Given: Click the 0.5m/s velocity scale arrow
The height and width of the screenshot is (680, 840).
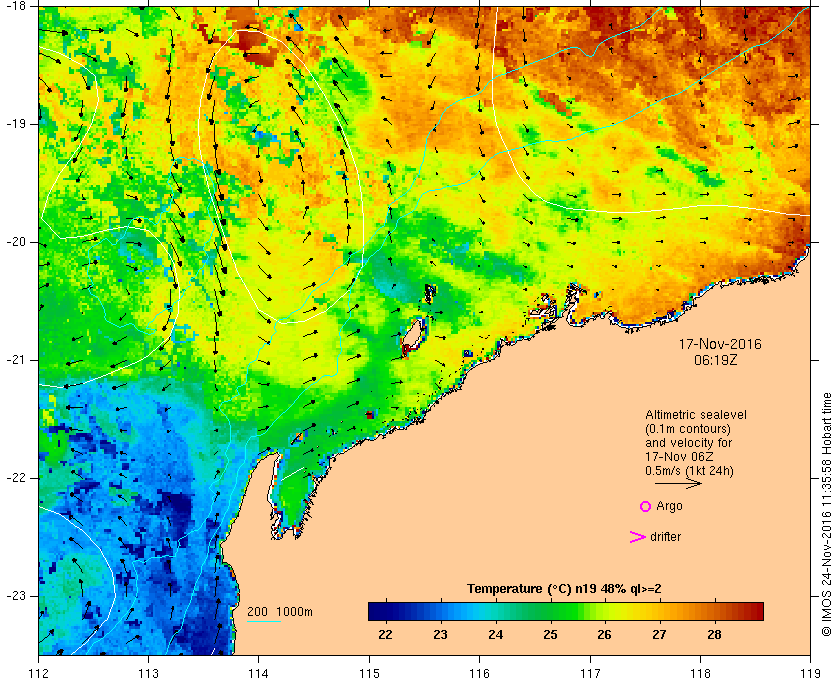Looking at the screenshot, I should click(678, 483).
